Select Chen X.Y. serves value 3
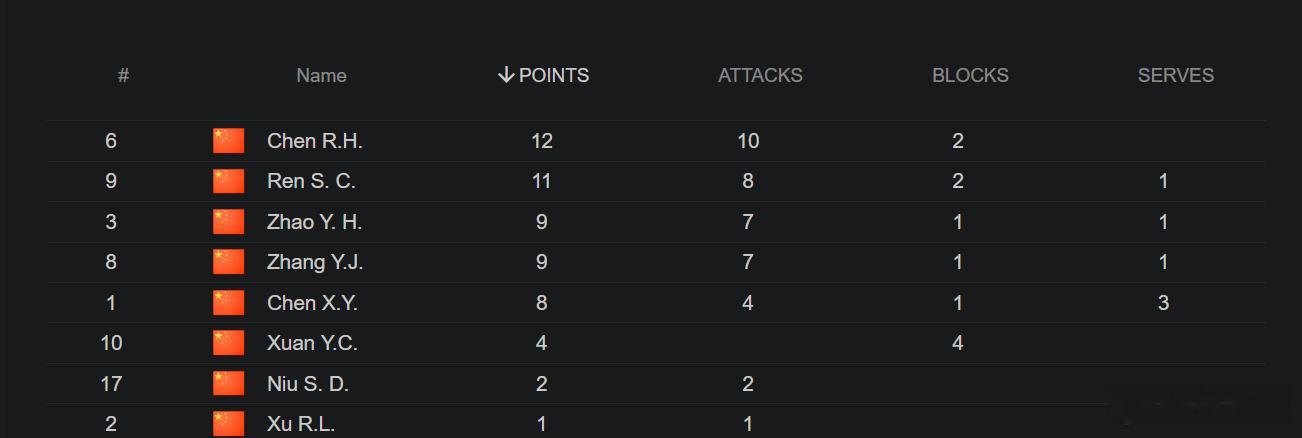1302x438 pixels. [x=1163, y=303]
